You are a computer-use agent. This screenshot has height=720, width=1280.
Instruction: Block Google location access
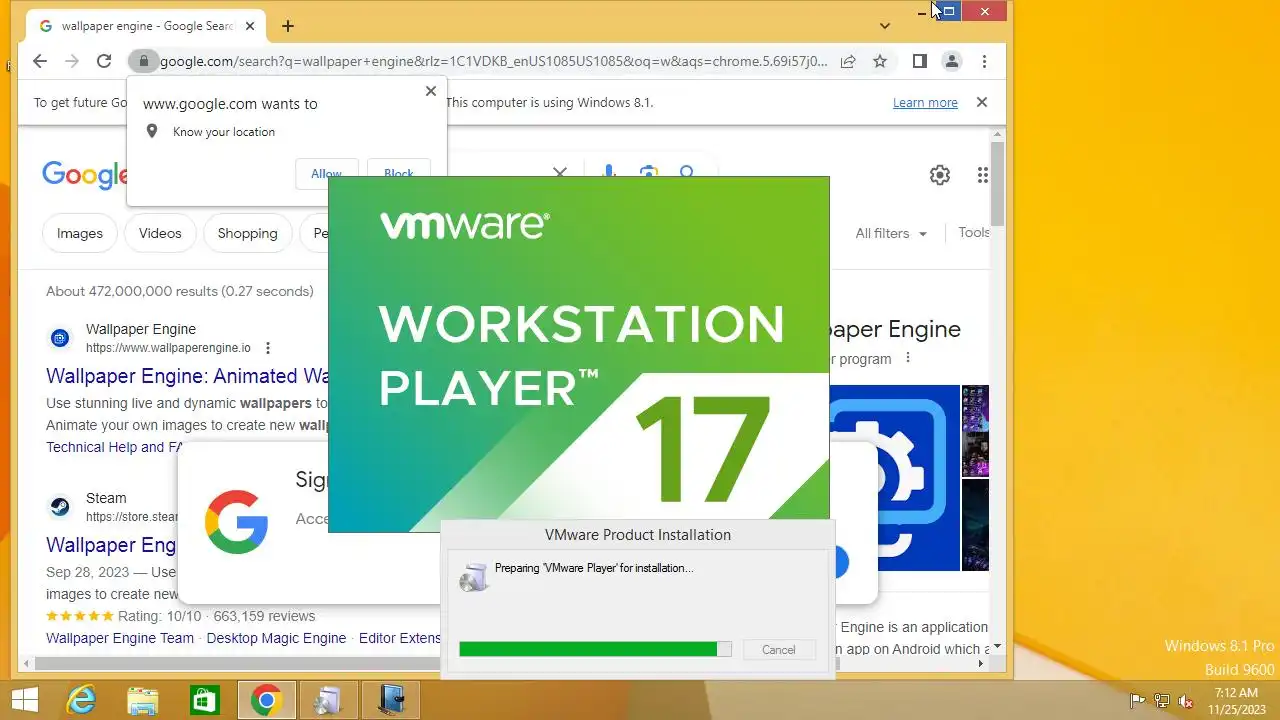coord(398,172)
